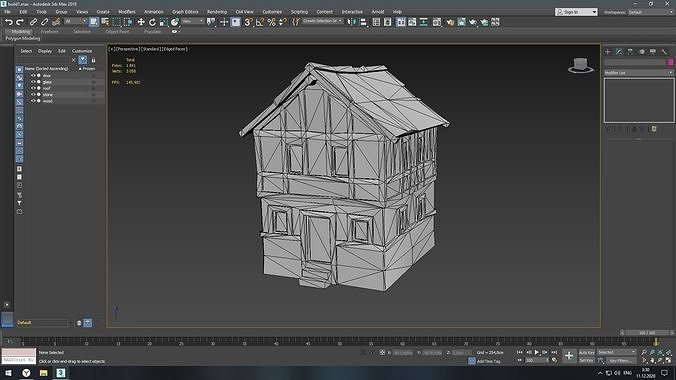Activate the Select and Rotate tool
The width and height of the screenshot is (676, 380).
[x=152, y=22]
